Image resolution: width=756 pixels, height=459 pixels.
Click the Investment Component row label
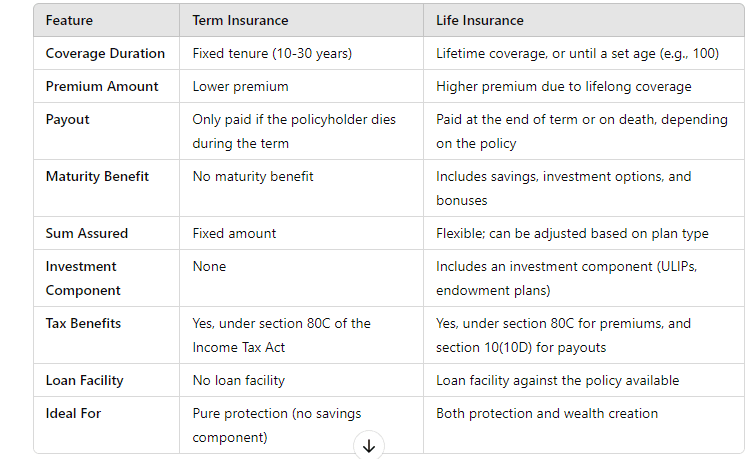[83, 278]
